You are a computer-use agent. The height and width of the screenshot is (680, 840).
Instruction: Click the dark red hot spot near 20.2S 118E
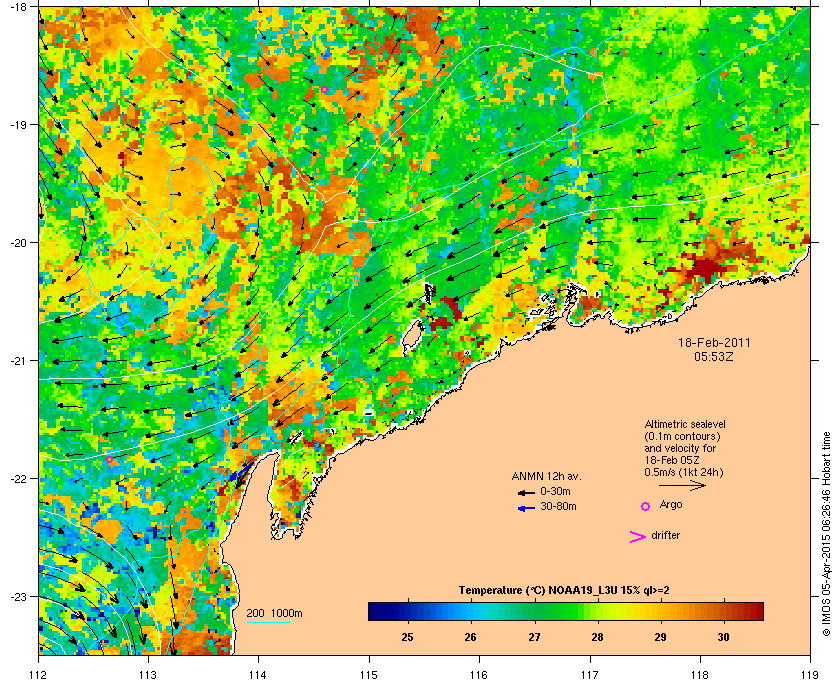(704, 268)
